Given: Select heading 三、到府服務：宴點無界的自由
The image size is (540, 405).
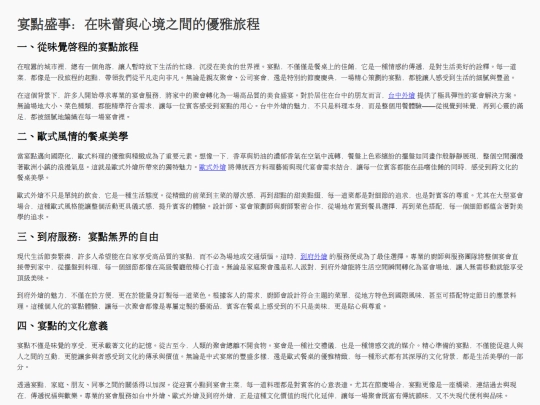Looking at the screenshot, I should coord(88,237).
